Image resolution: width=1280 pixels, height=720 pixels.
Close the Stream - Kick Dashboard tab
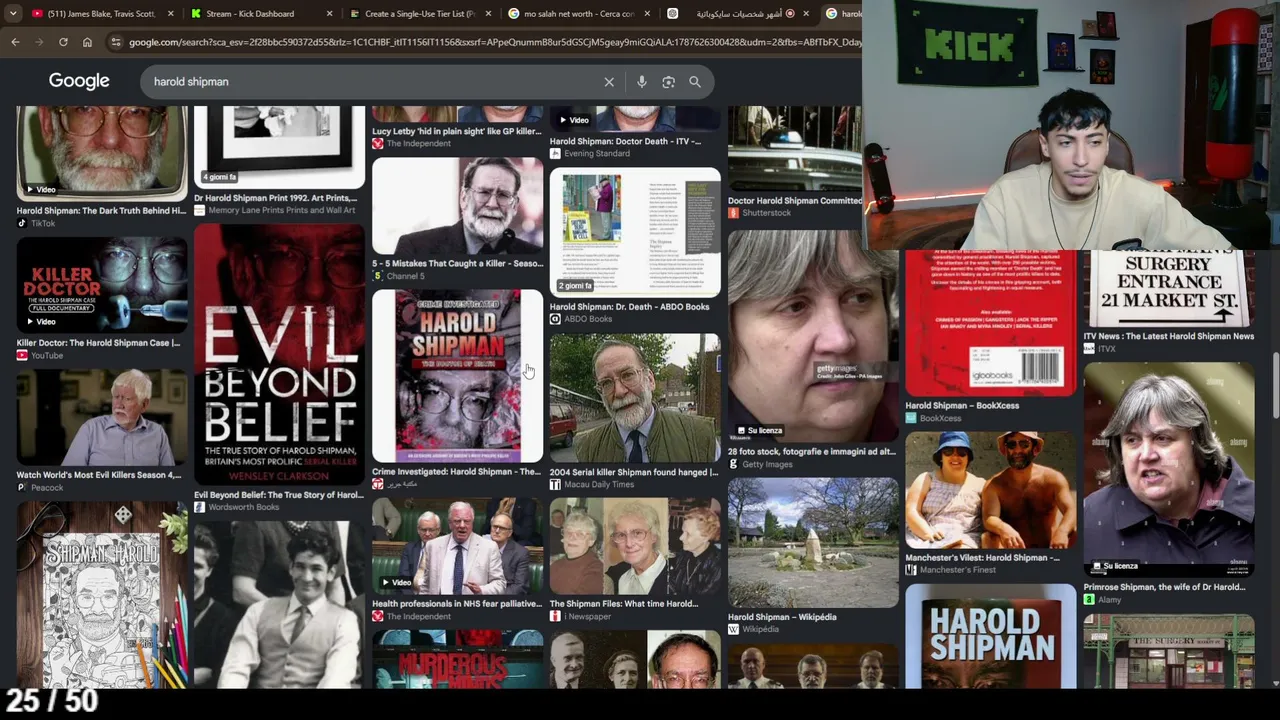(x=329, y=14)
